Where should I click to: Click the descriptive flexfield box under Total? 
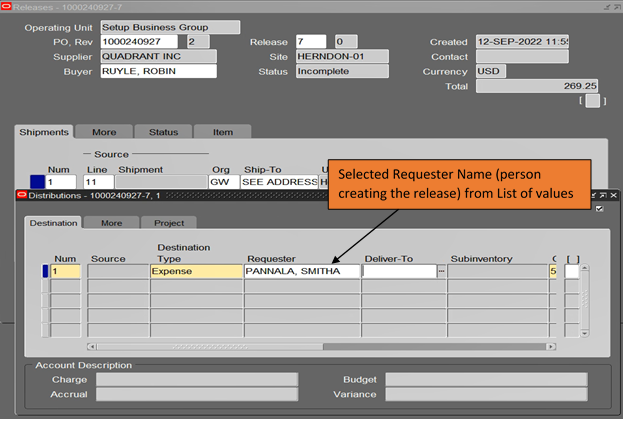coord(593,101)
